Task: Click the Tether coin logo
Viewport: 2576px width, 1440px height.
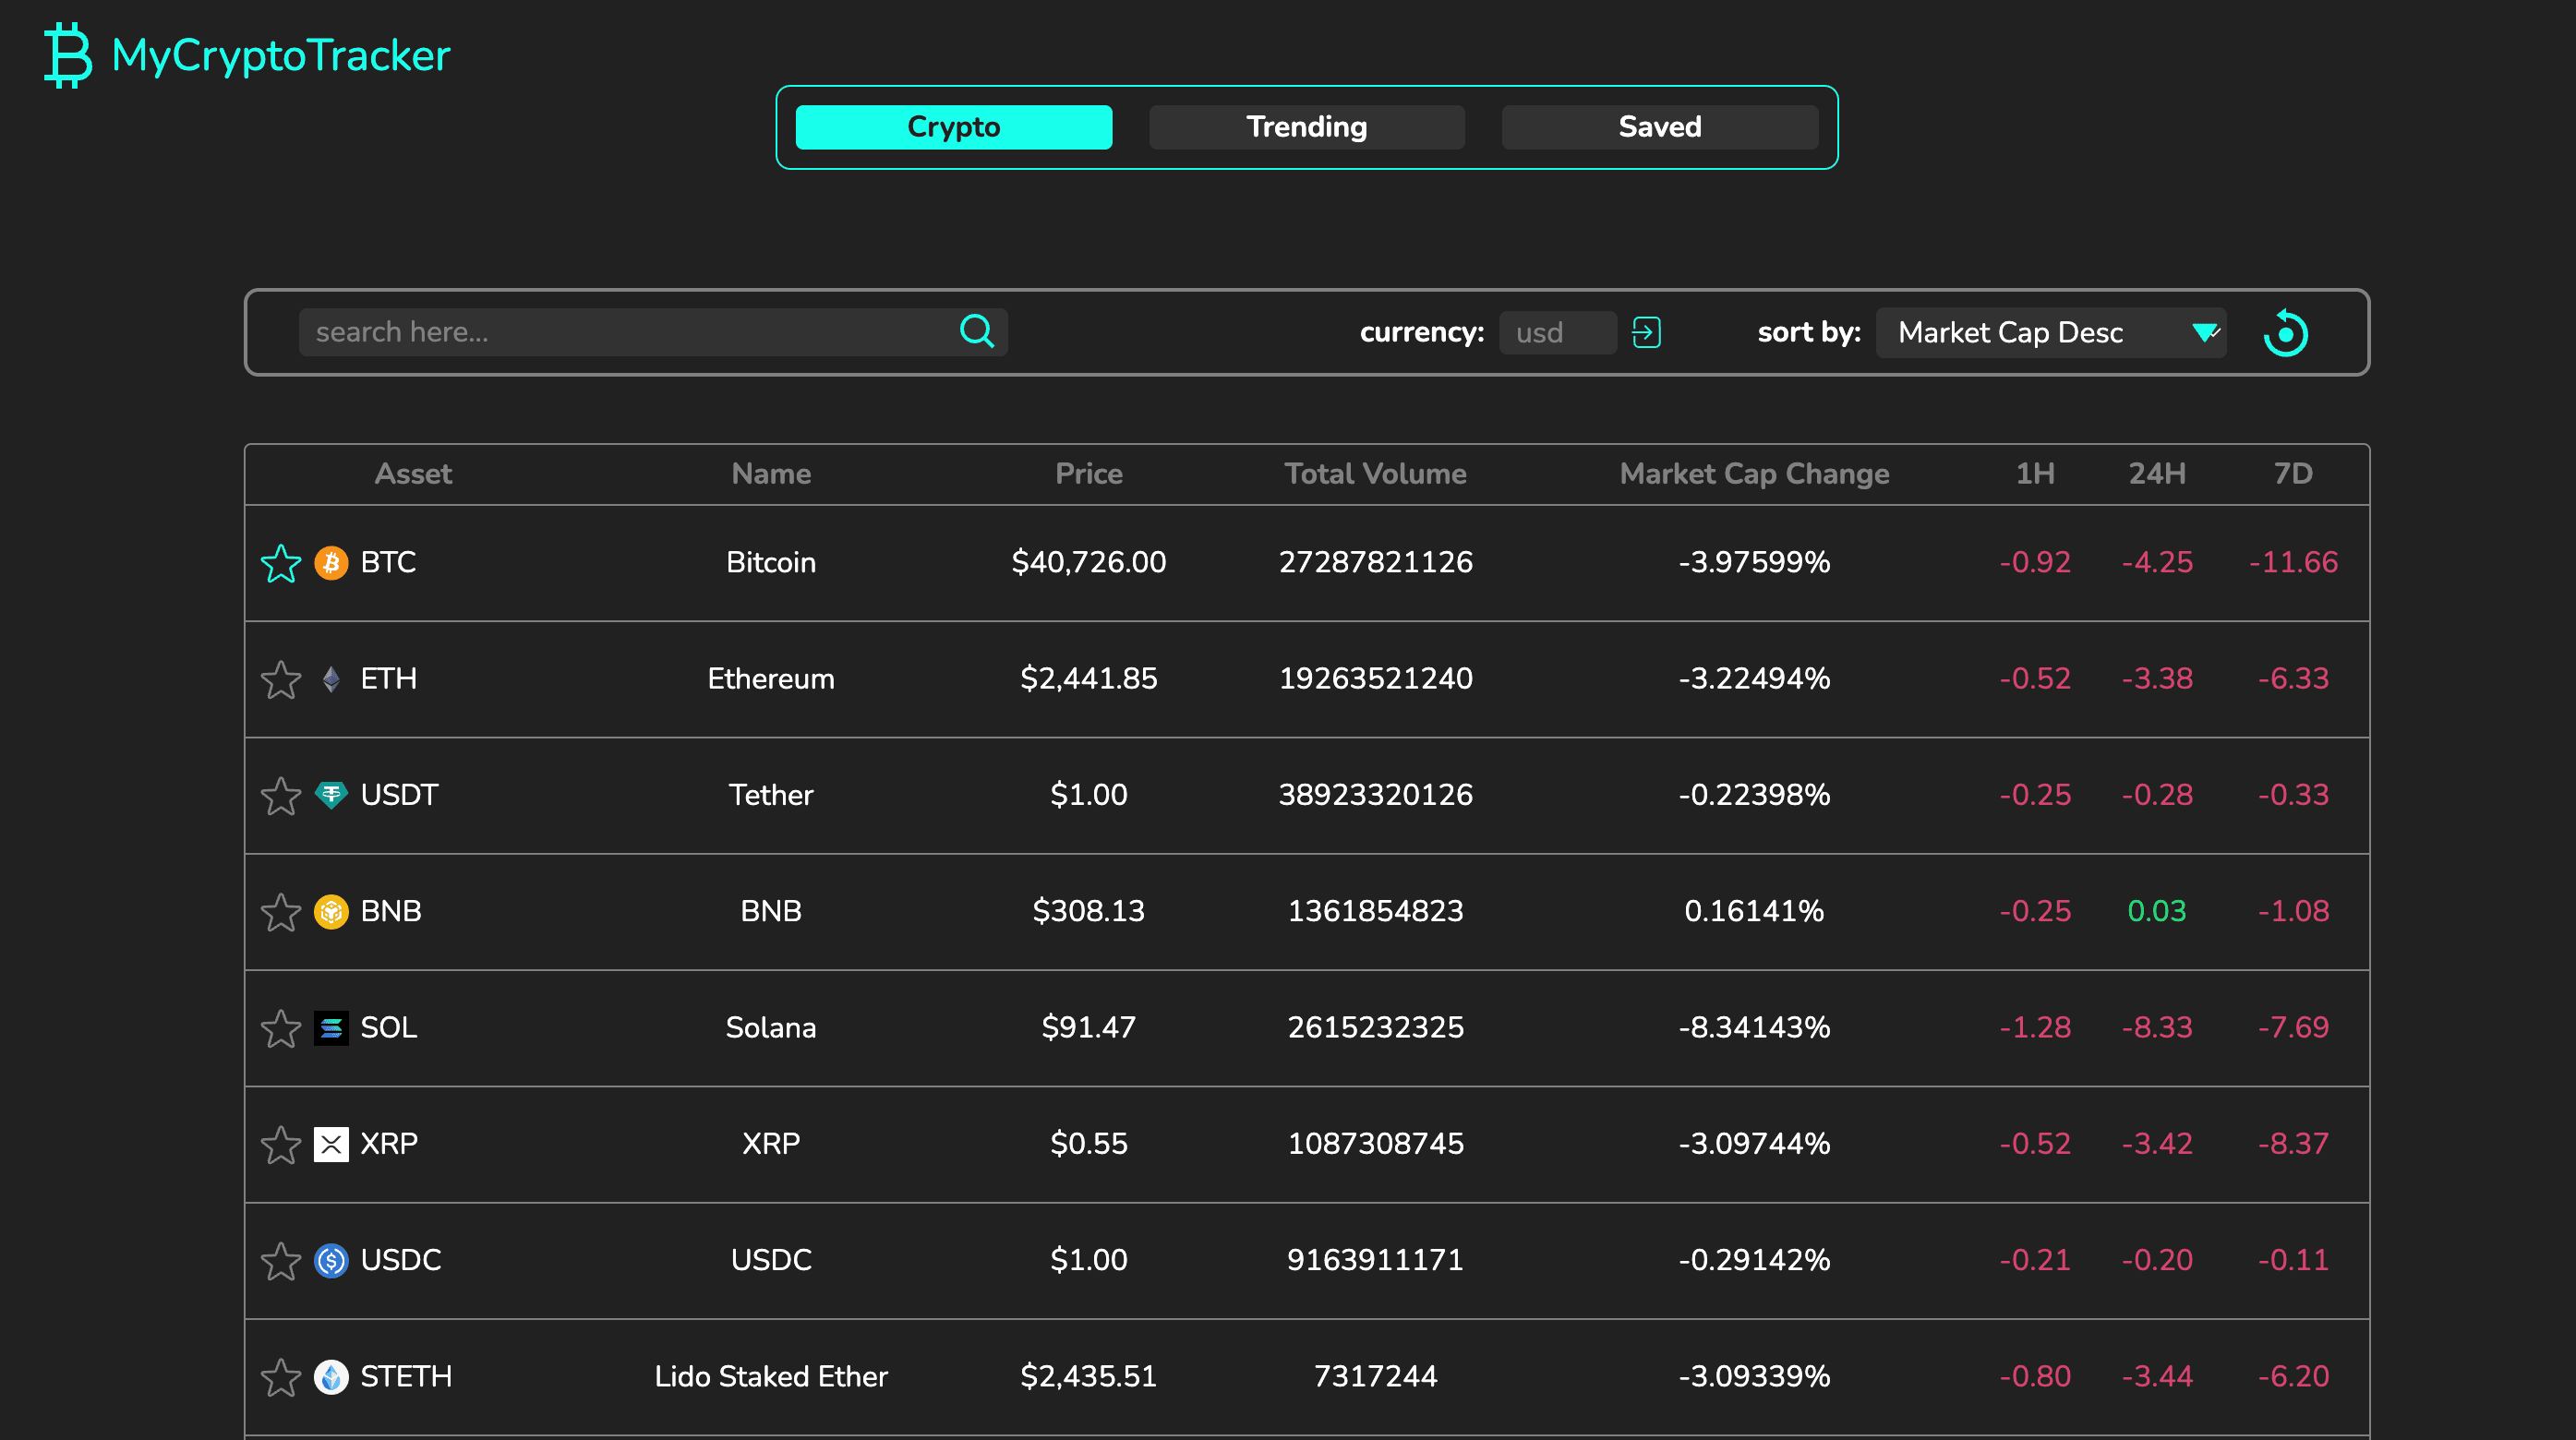Action: 331,795
